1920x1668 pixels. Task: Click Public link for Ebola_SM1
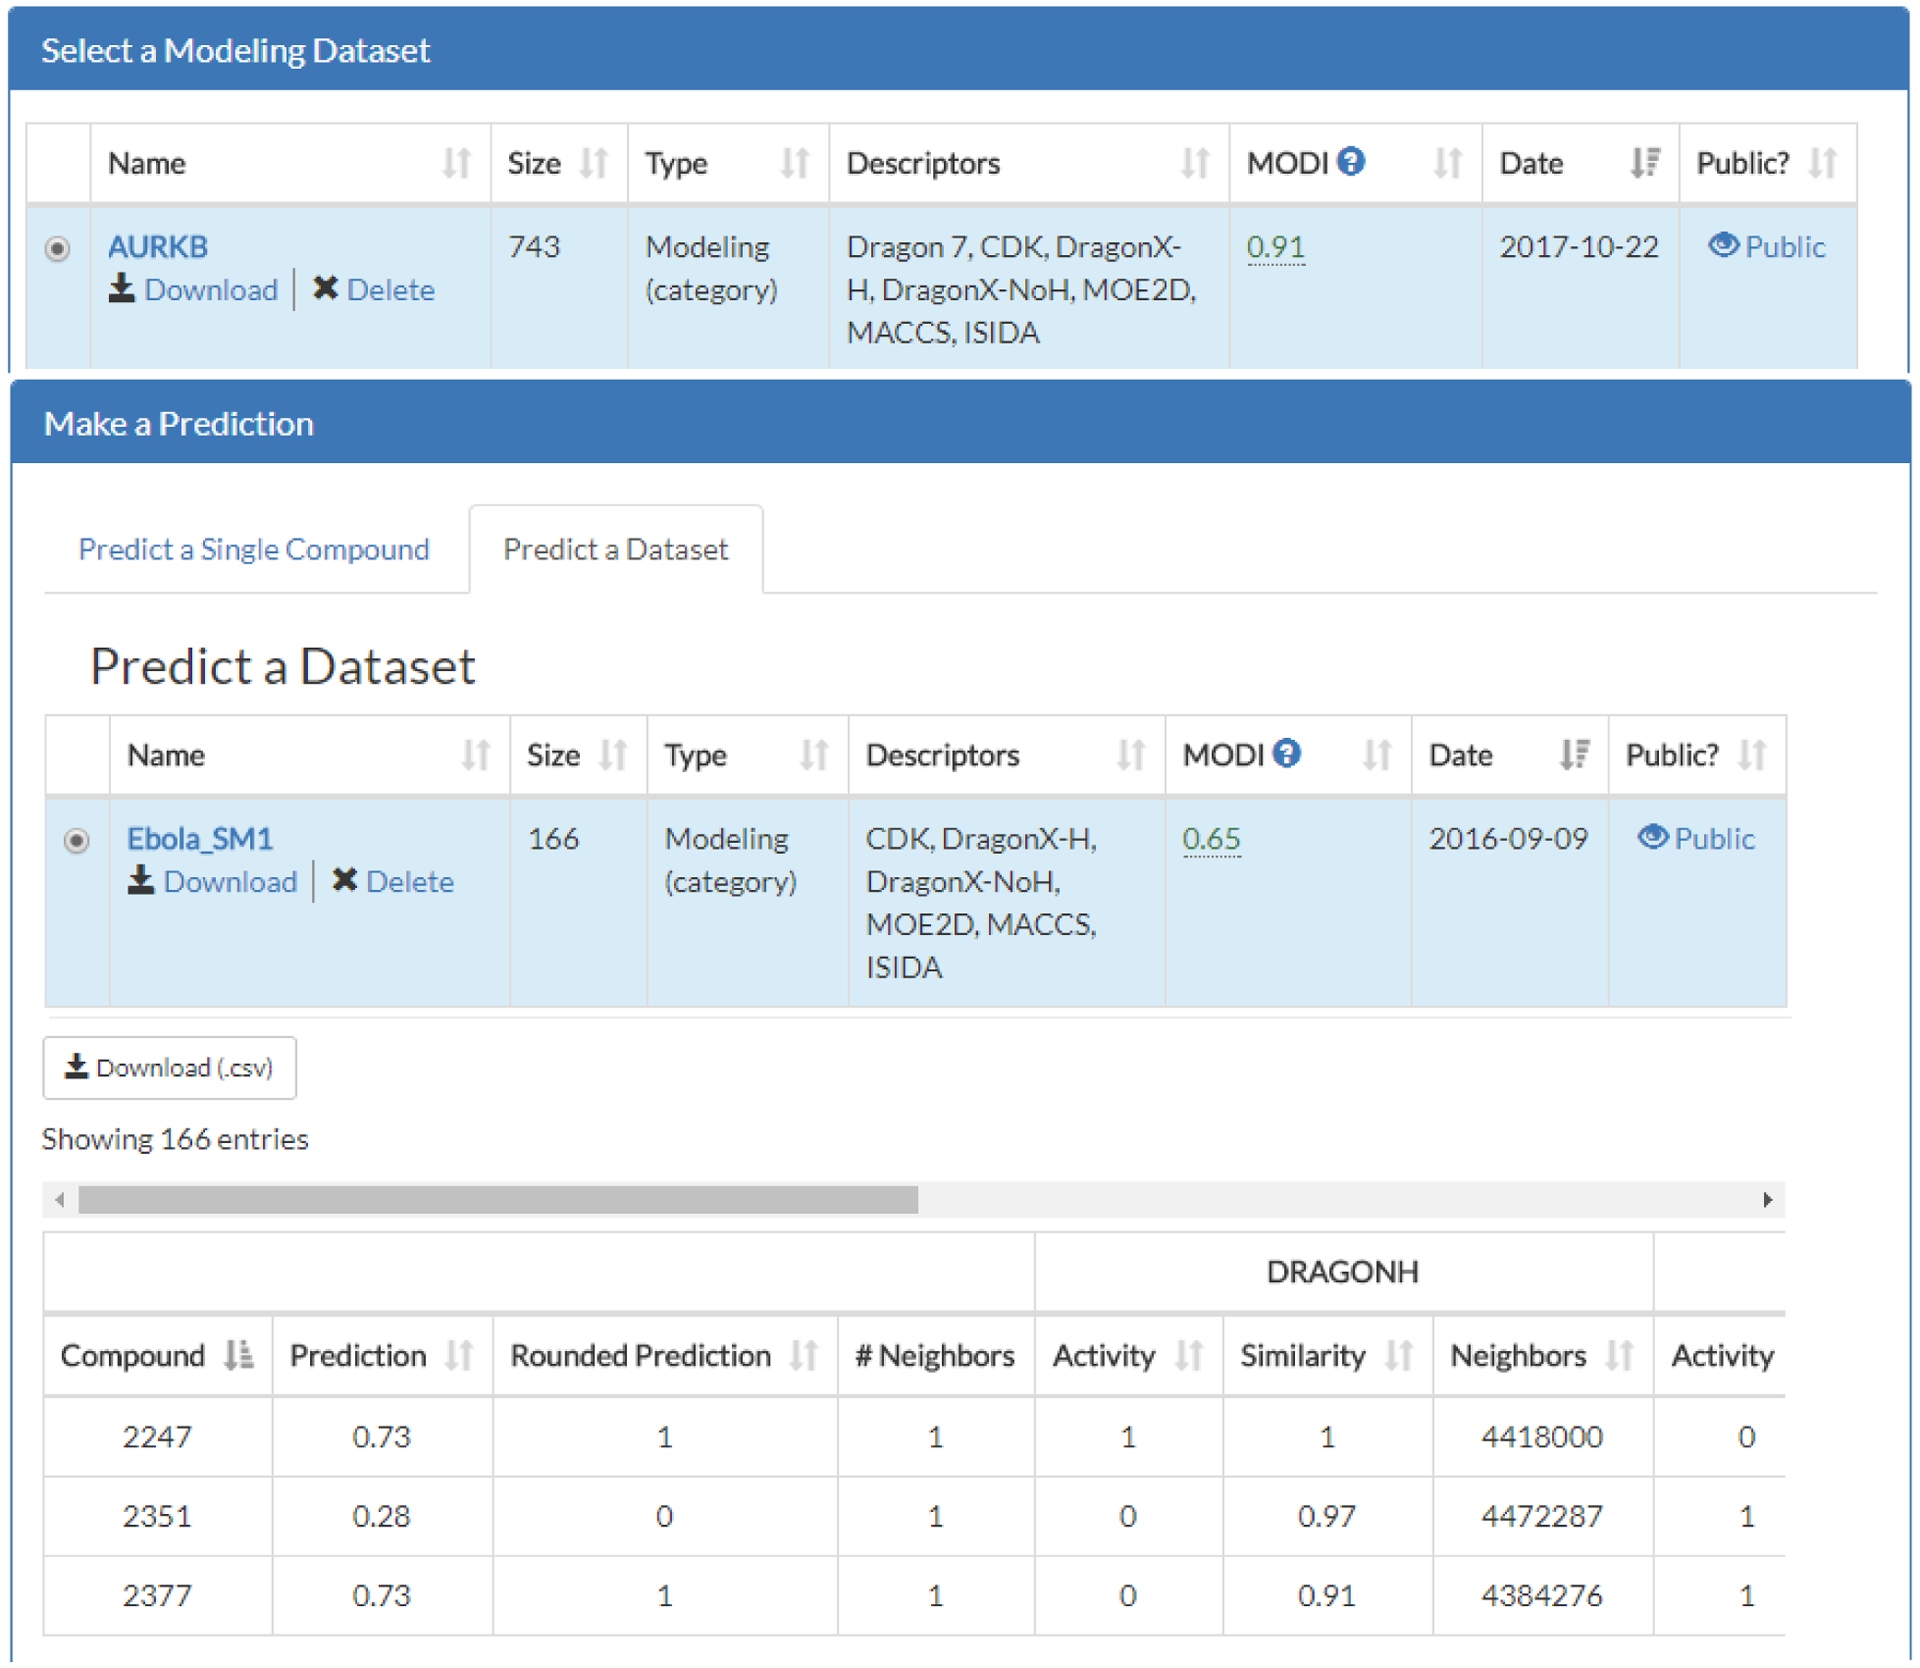point(1716,838)
